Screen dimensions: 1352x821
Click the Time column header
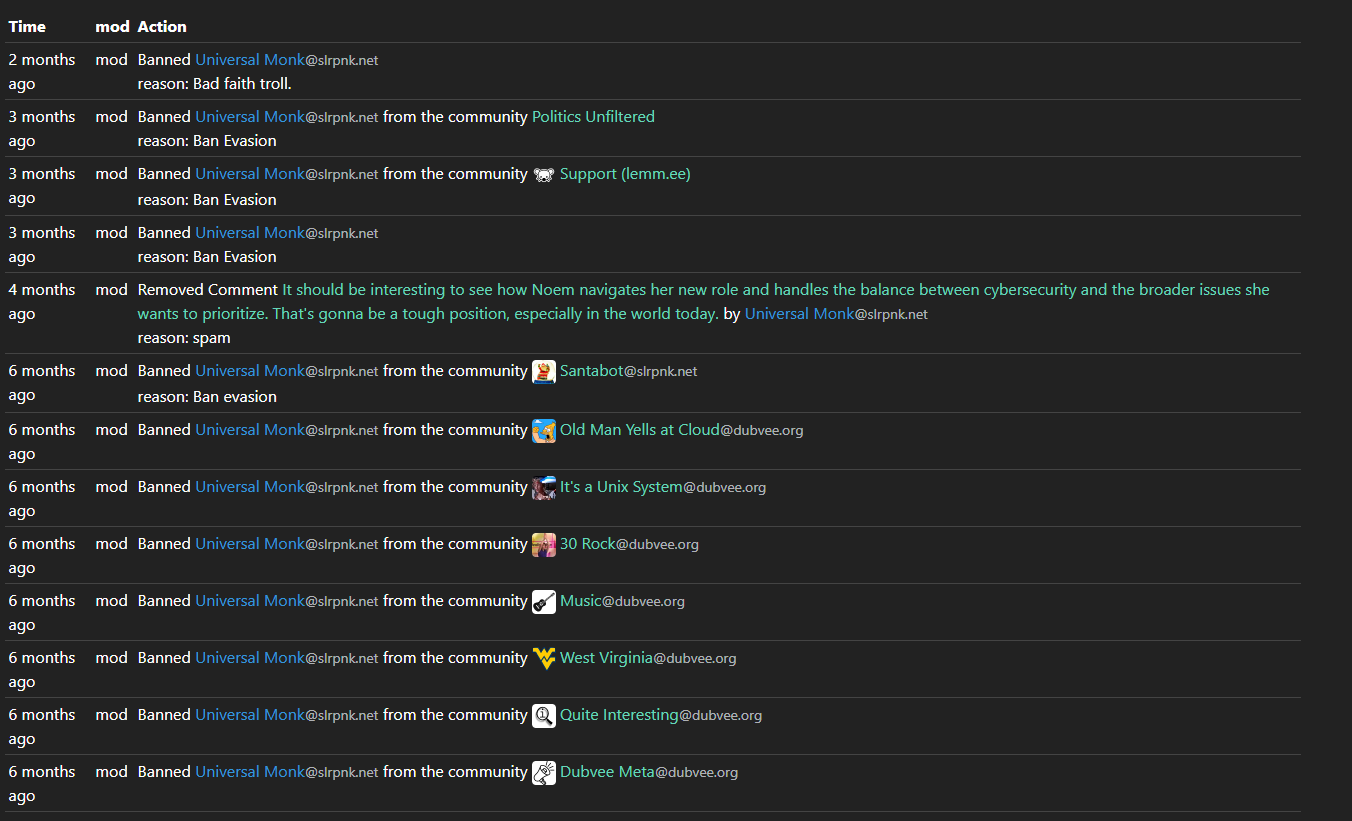[27, 26]
